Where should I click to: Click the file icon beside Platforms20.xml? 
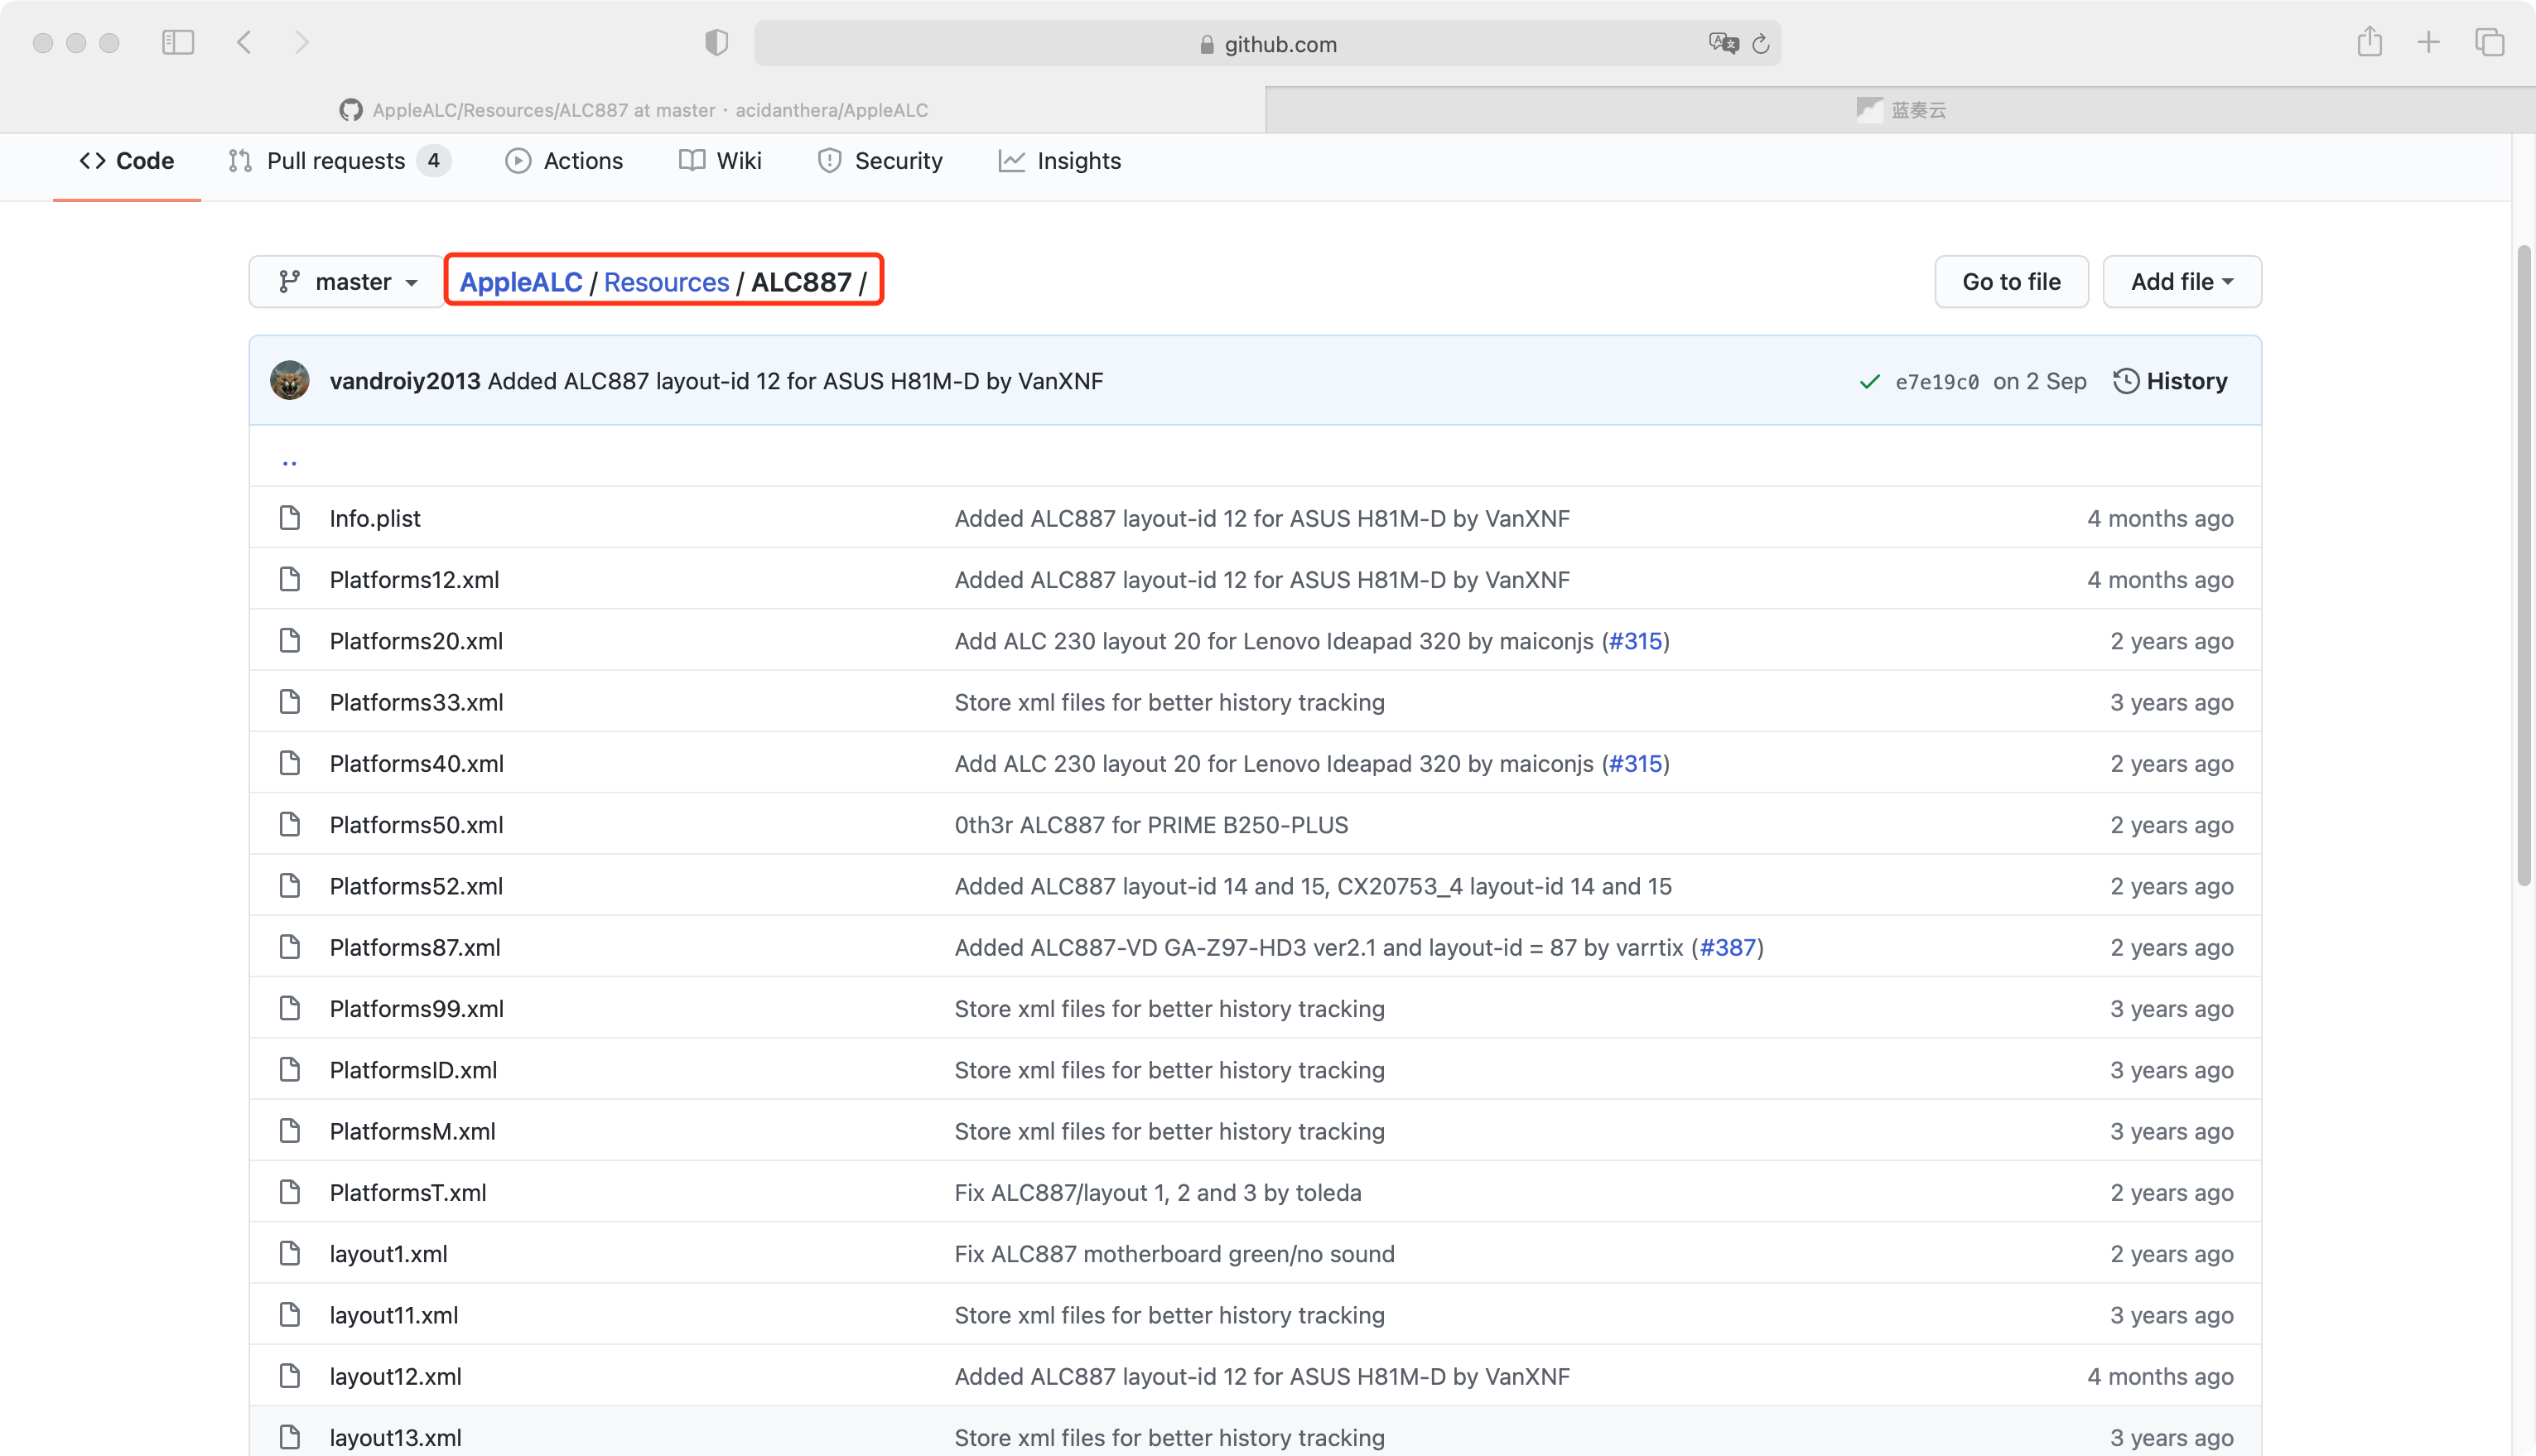point(290,641)
